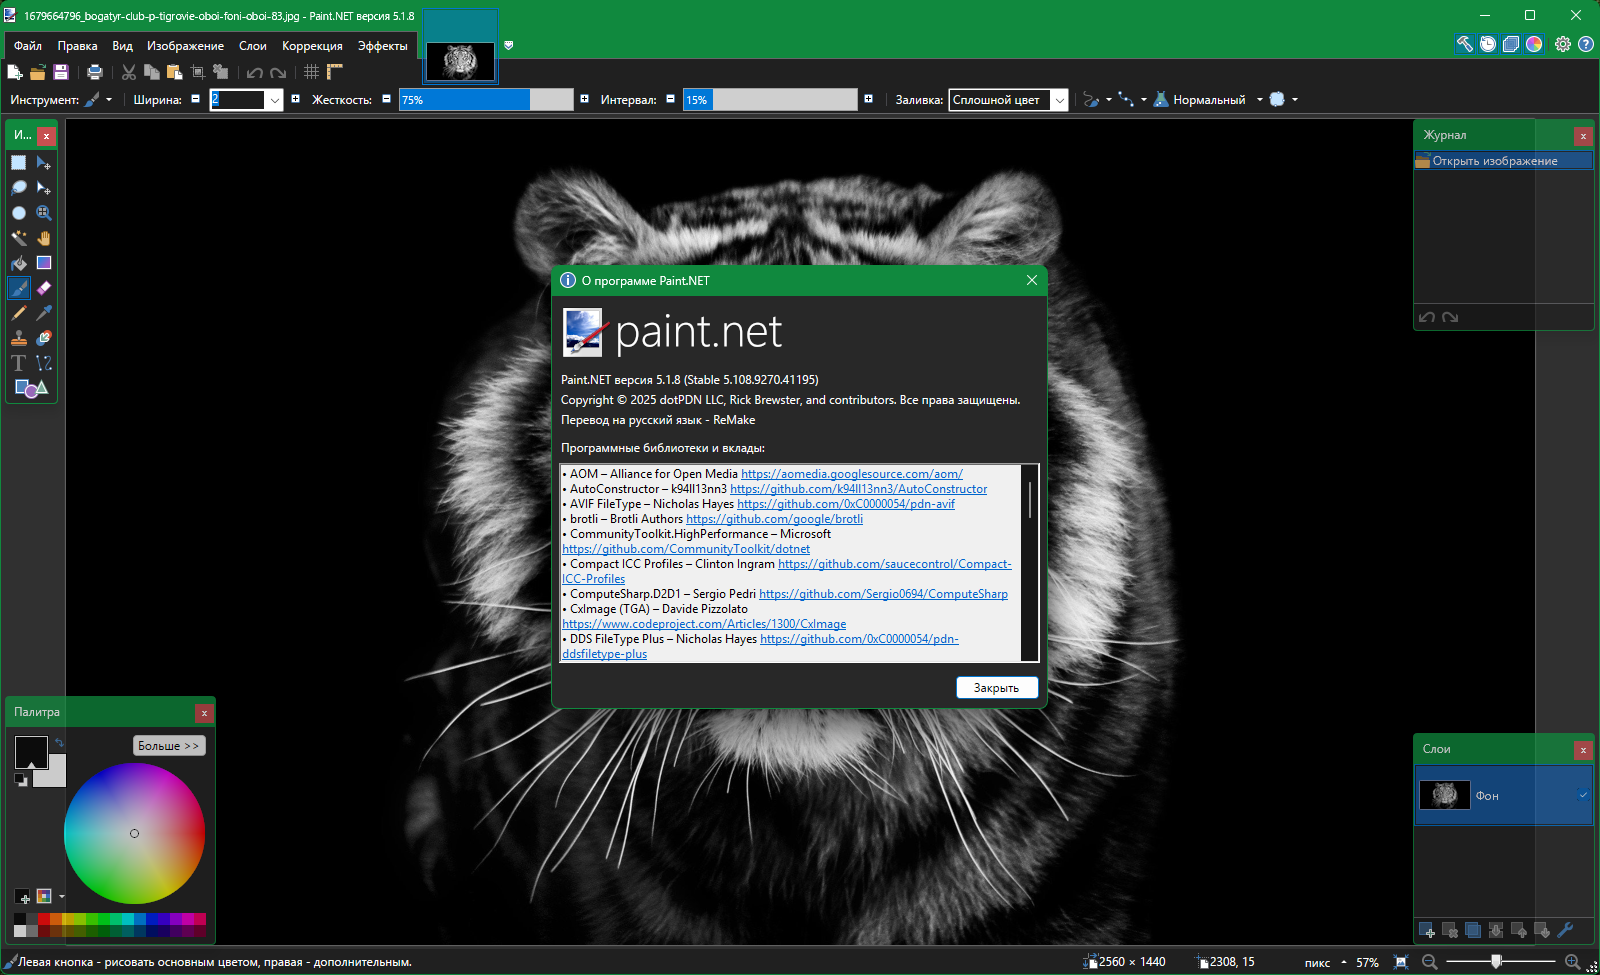Open the Изображение menu
Screen dimensions: 1600x975
[185, 46]
